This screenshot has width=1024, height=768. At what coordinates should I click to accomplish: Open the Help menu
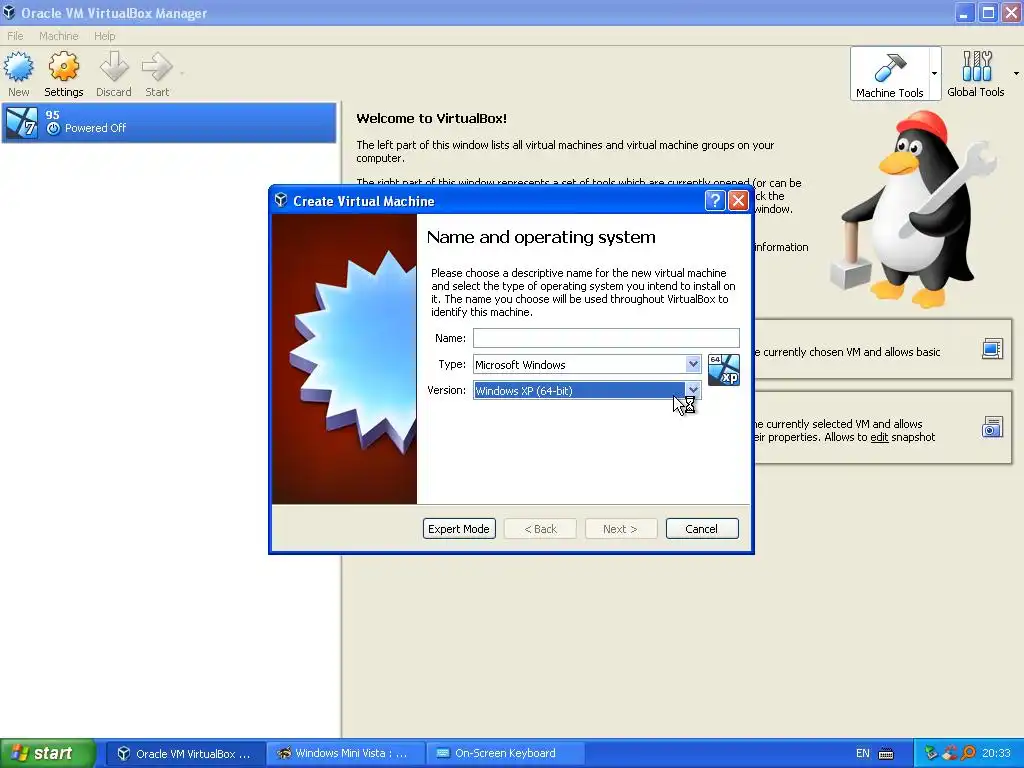[104, 36]
